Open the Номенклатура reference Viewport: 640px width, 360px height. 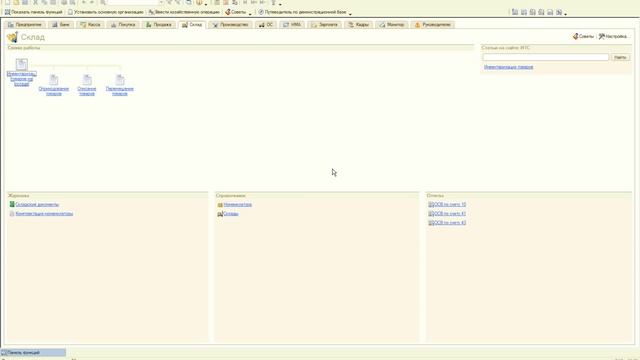click(238, 204)
